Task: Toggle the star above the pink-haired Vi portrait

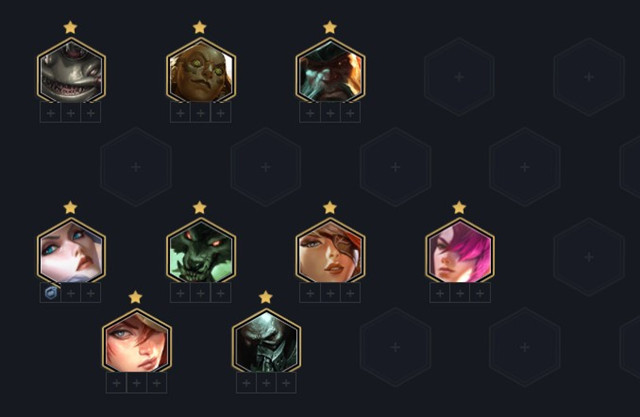Action: (x=459, y=208)
